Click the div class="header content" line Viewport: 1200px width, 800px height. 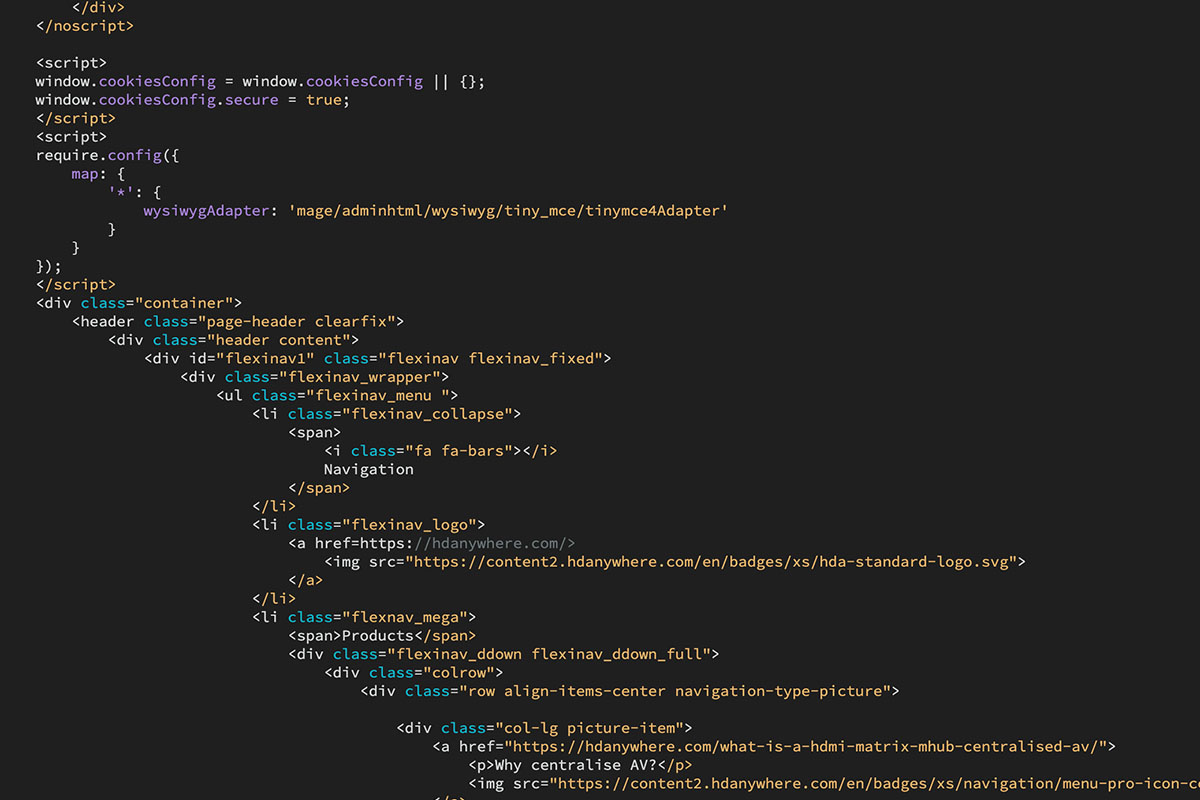pos(233,340)
